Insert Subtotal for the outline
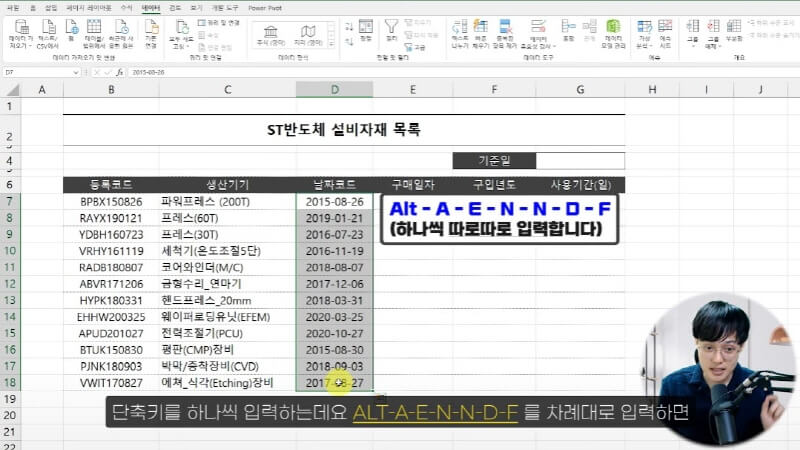Viewport: 800px width, 450px height. click(x=734, y=31)
